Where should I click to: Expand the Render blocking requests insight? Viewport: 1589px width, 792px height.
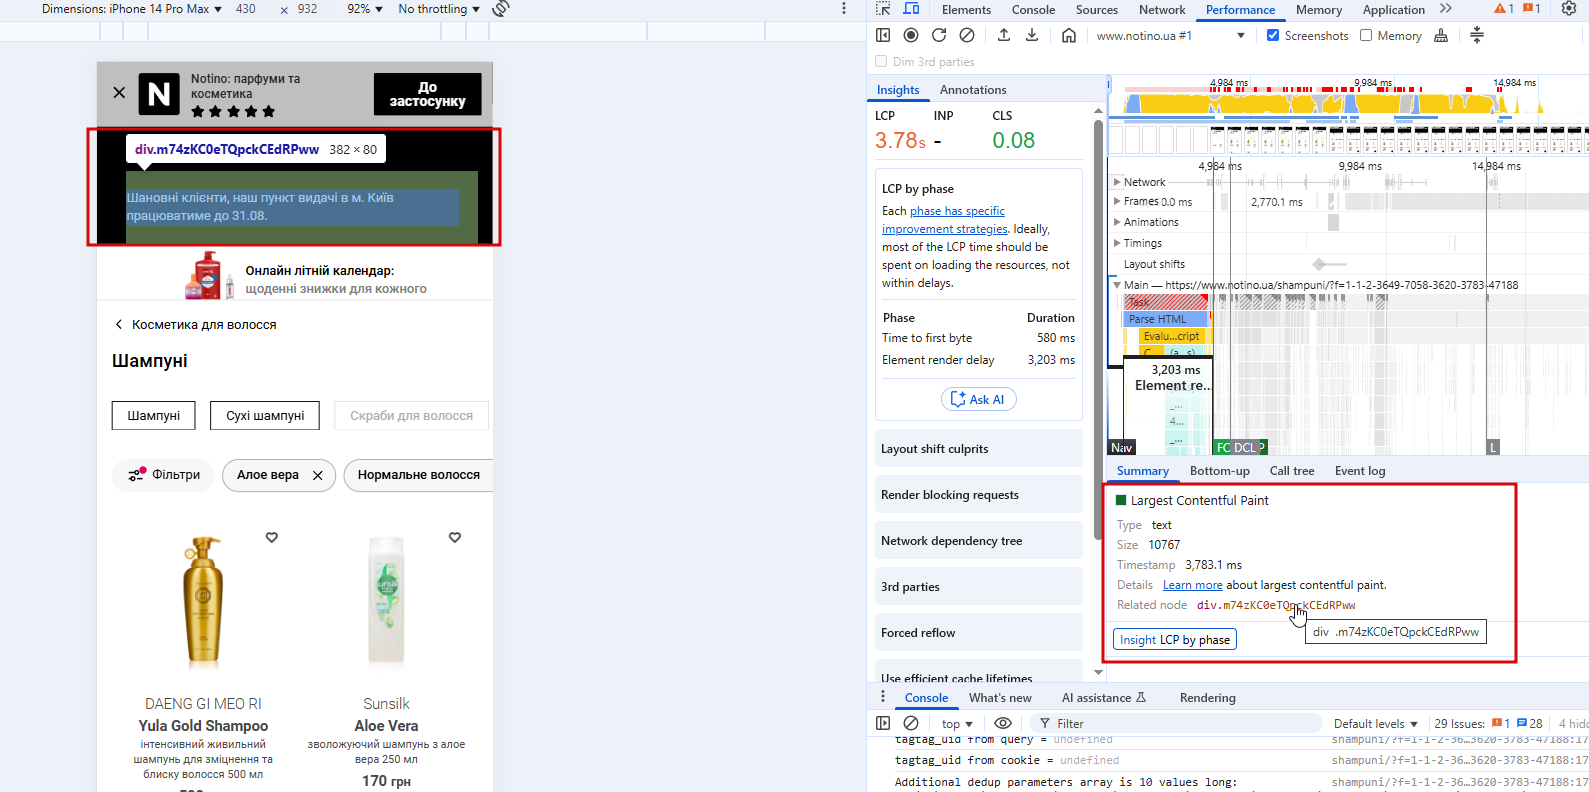979,494
